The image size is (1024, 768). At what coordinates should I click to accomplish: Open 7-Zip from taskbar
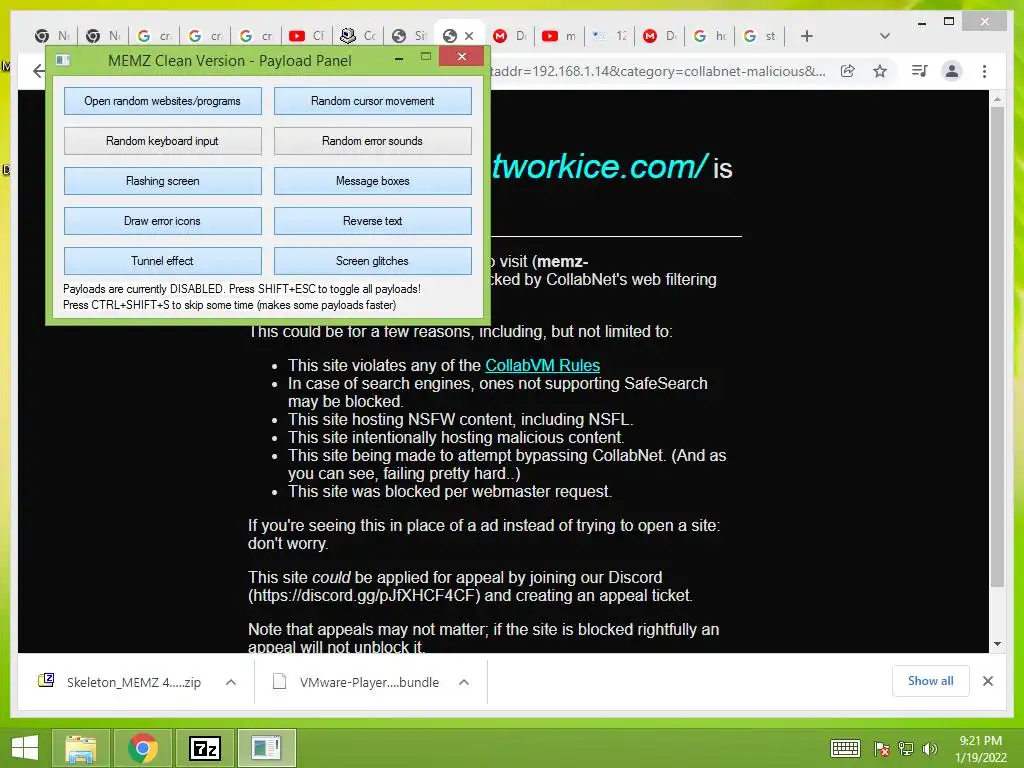tap(204, 748)
